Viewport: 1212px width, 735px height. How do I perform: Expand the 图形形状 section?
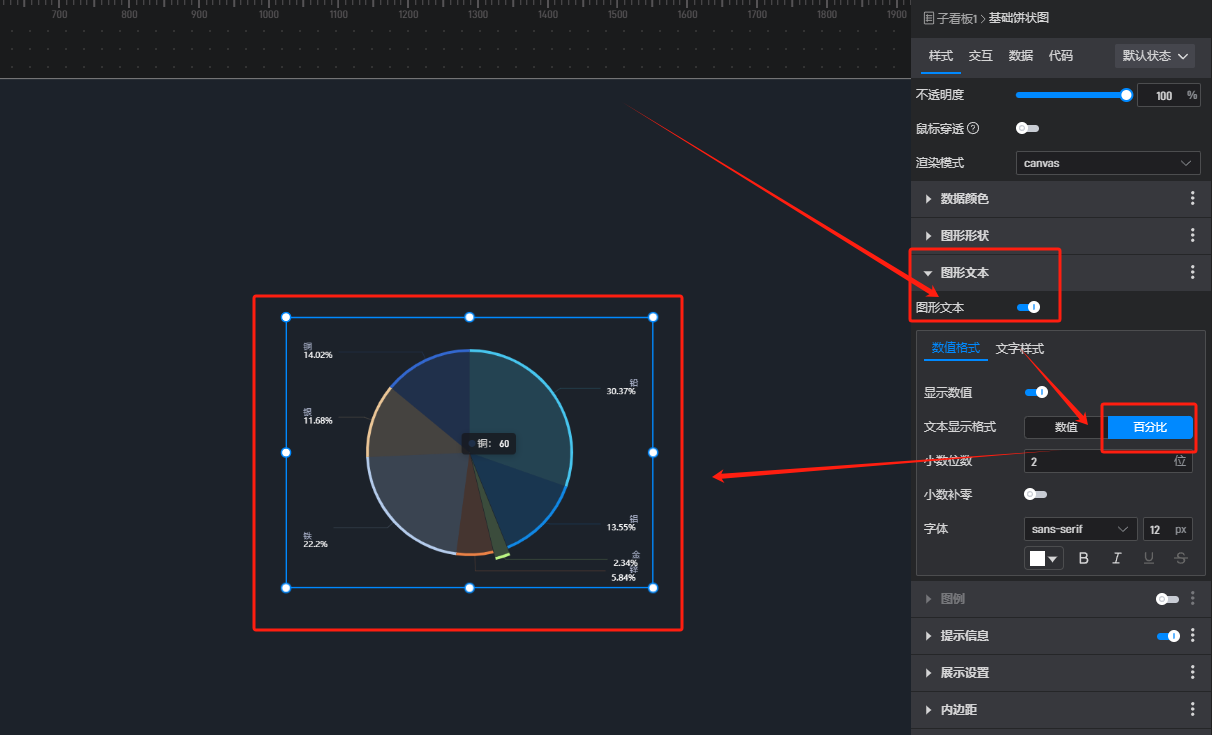click(928, 235)
